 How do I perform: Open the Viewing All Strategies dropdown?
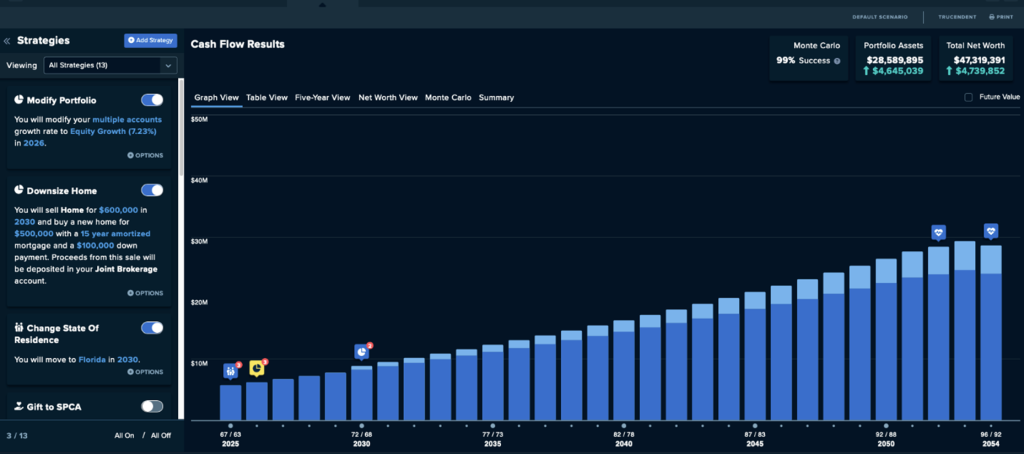pyautogui.click(x=110, y=65)
